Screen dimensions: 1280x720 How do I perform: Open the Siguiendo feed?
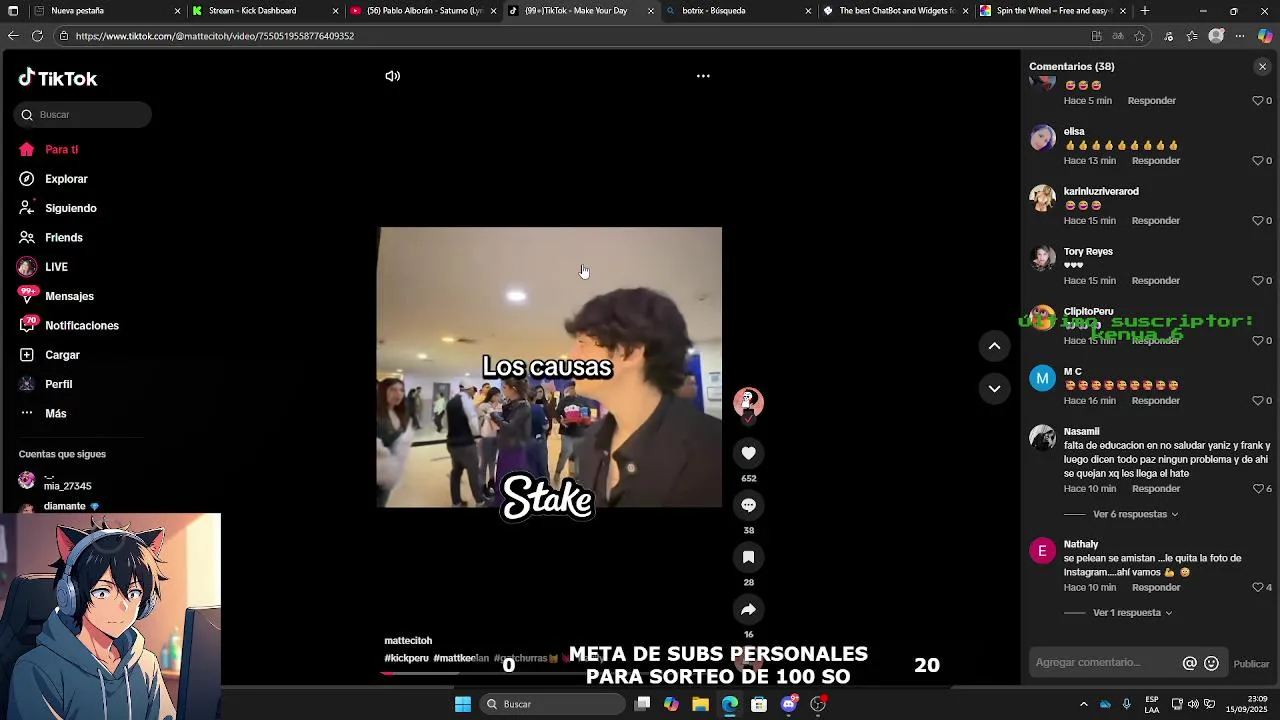coord(70,208)
